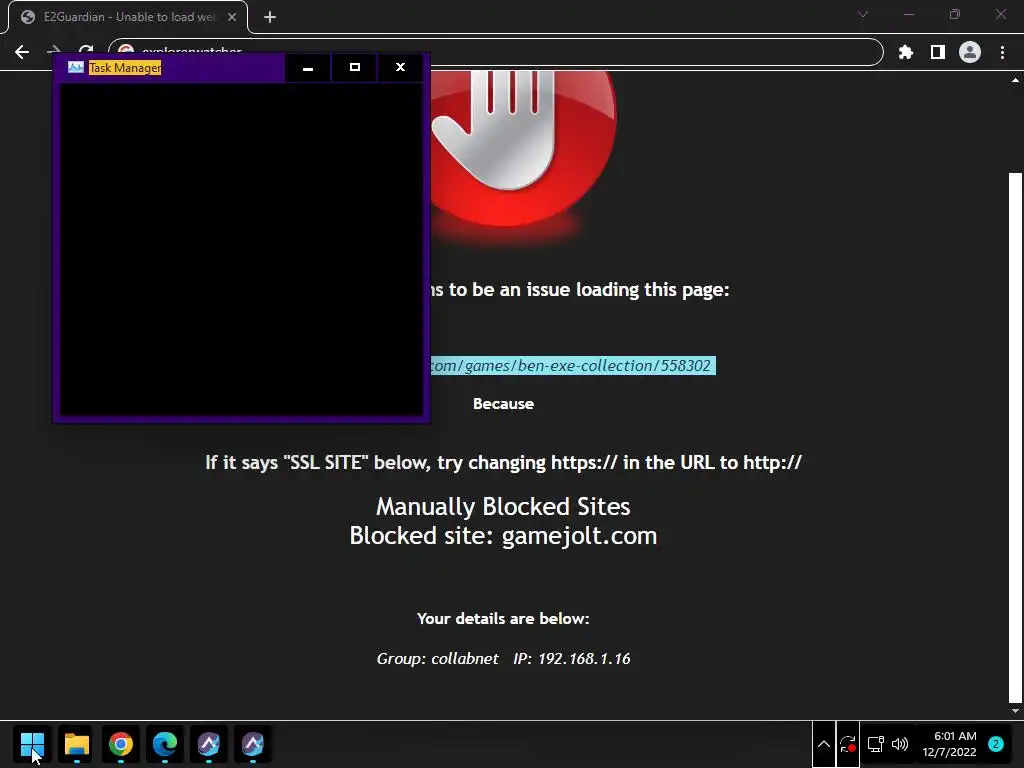Click the 'Because' text

503,404
